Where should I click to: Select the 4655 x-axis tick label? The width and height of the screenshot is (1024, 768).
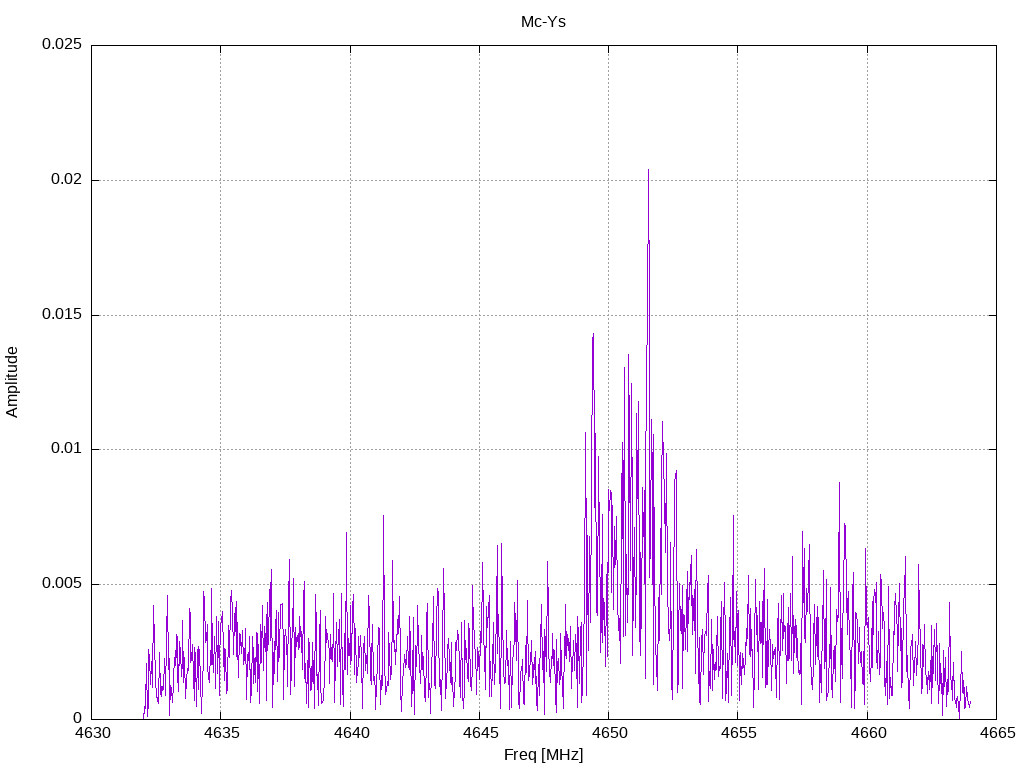pyautogui.click(x=737, y=733)
